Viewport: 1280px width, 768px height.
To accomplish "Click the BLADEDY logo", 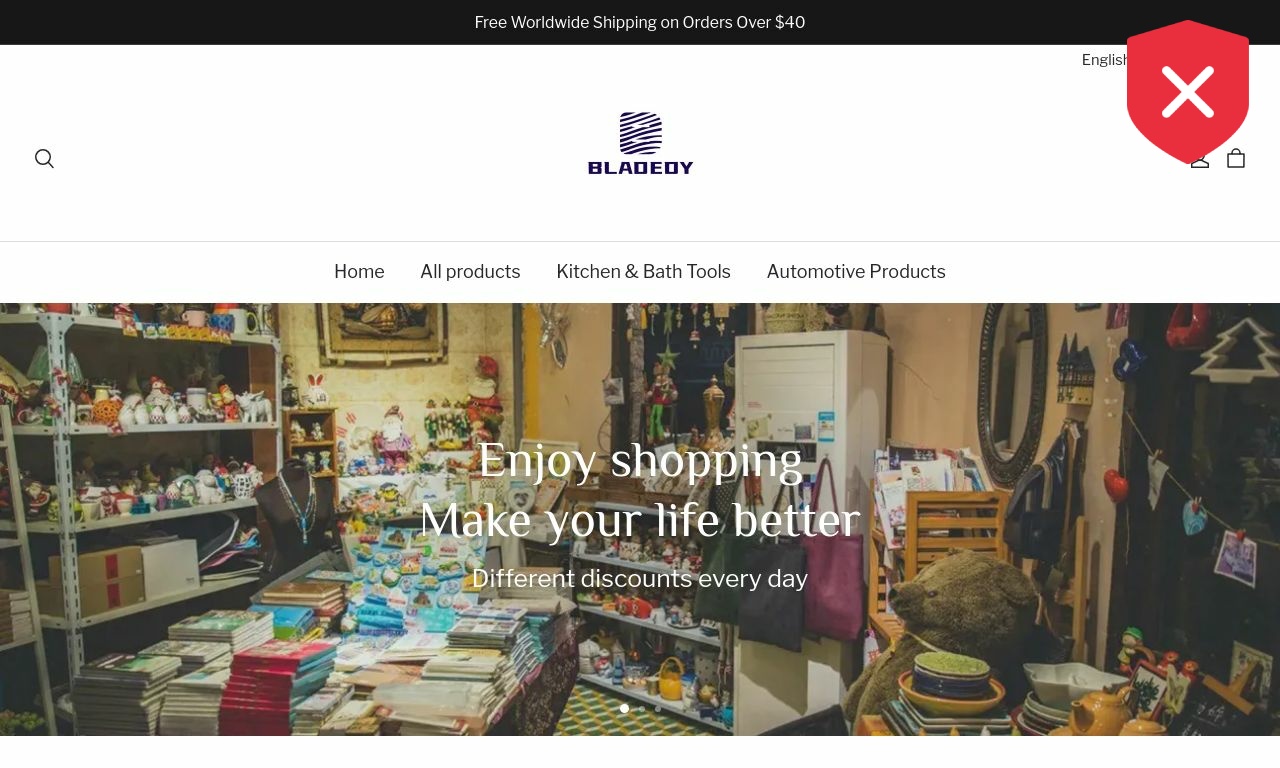I will tap(640, 143).
